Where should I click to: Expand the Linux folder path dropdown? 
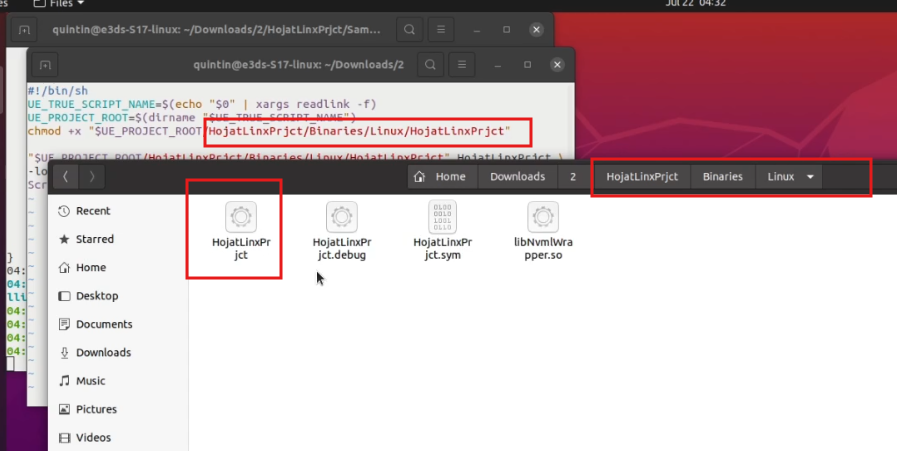tap(810, 177)
